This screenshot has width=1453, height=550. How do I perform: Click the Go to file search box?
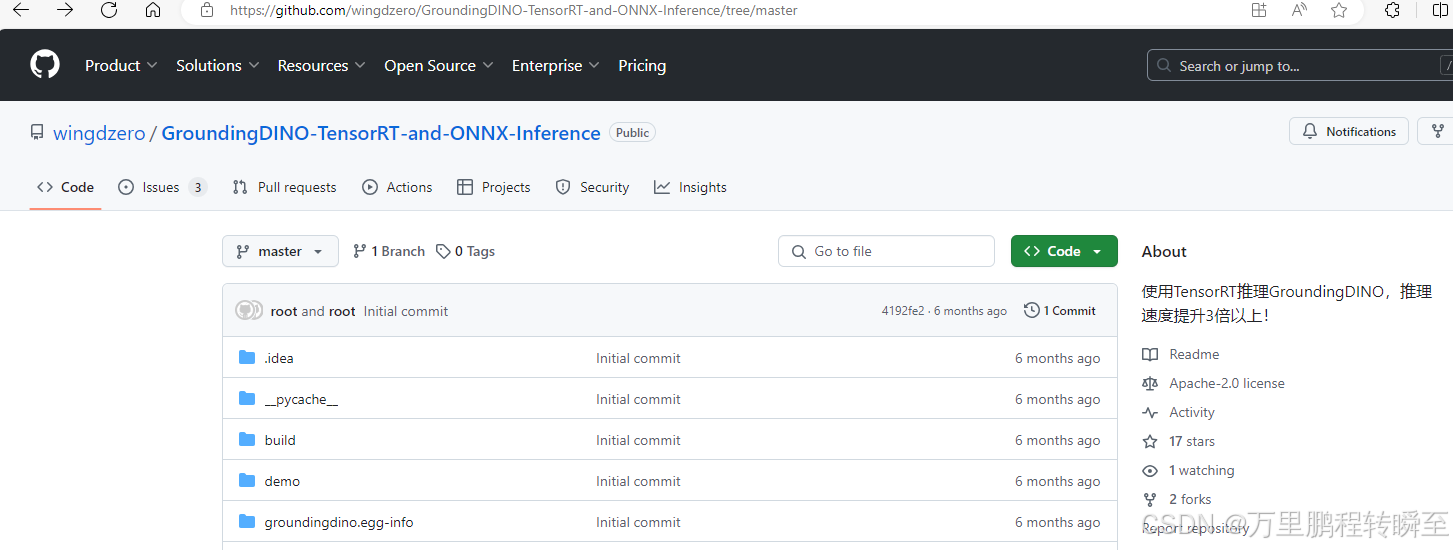886,251
